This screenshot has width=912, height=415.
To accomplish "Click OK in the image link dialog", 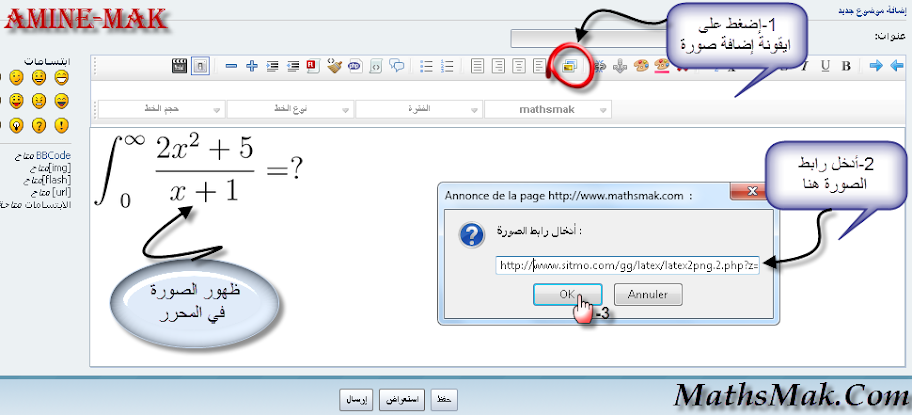I will pyautogui.click(x=567, y=294).
